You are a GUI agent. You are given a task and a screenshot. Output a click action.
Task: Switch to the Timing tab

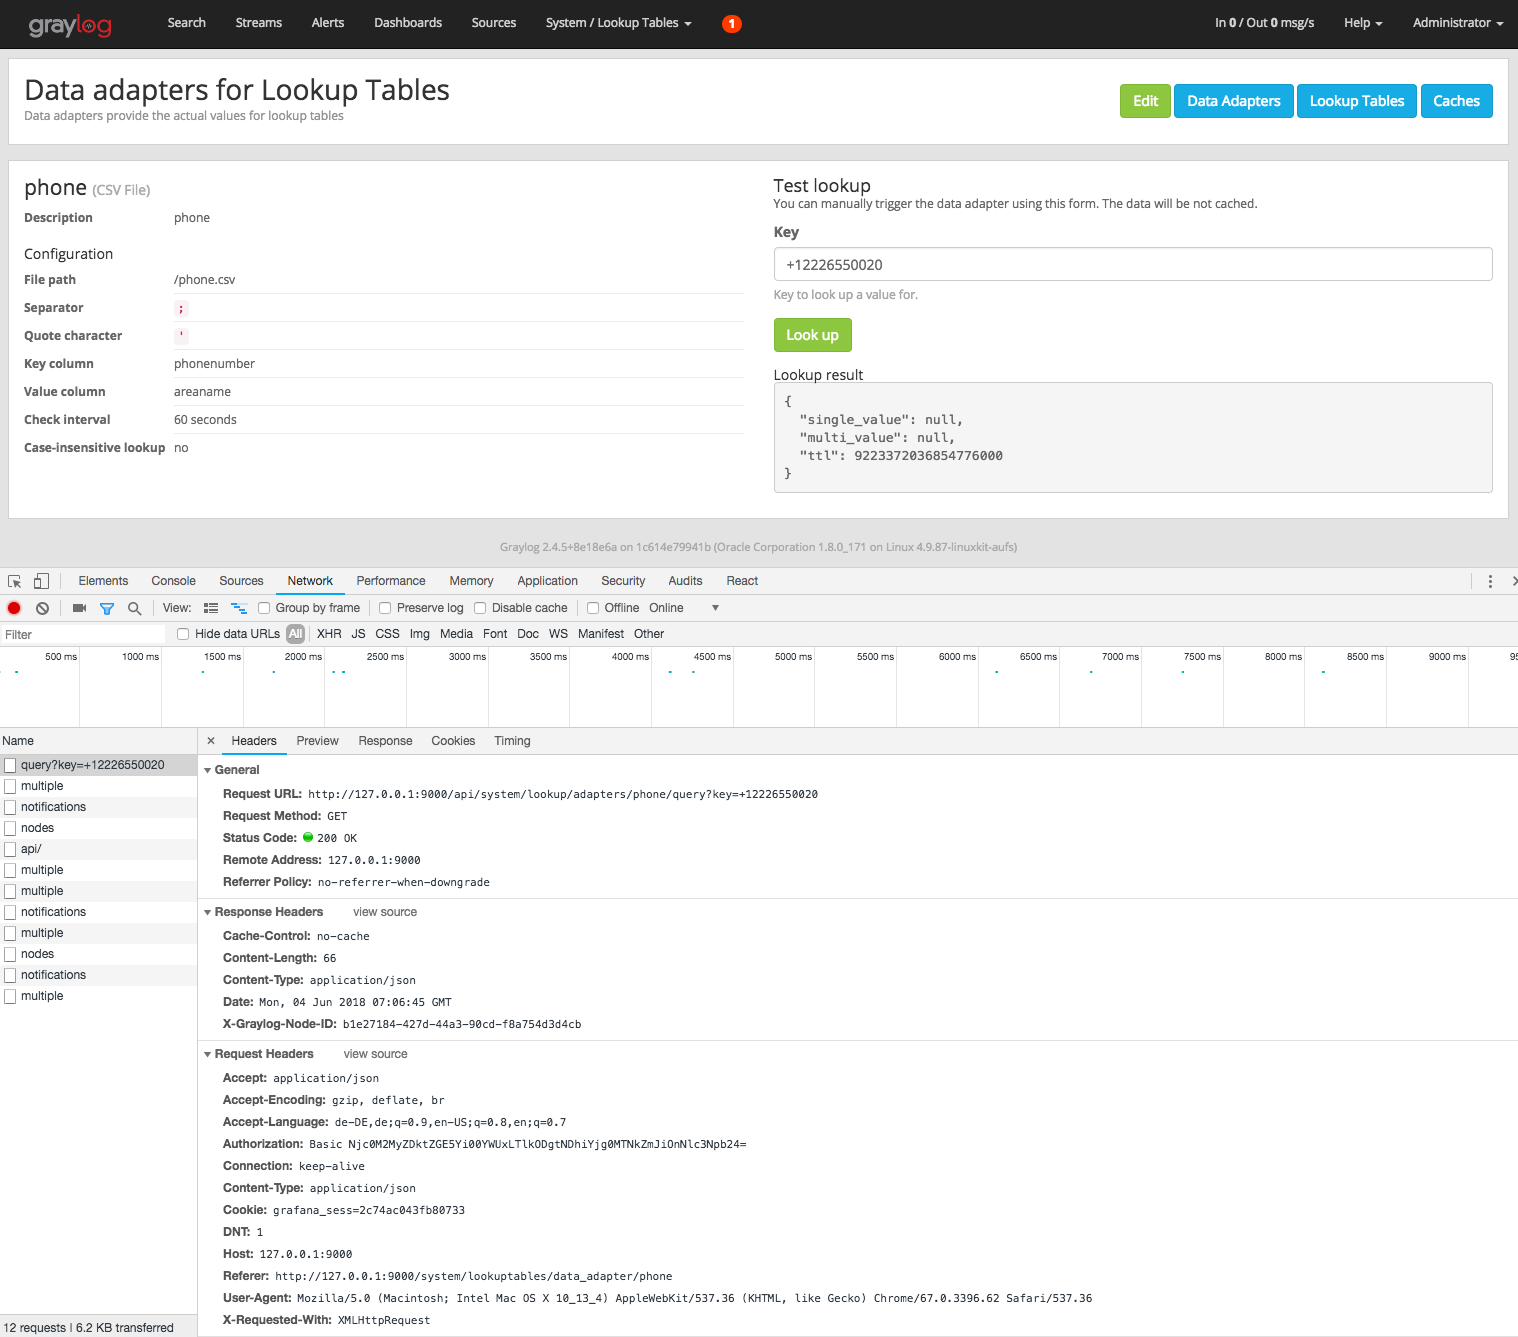(x=512, y=741)
